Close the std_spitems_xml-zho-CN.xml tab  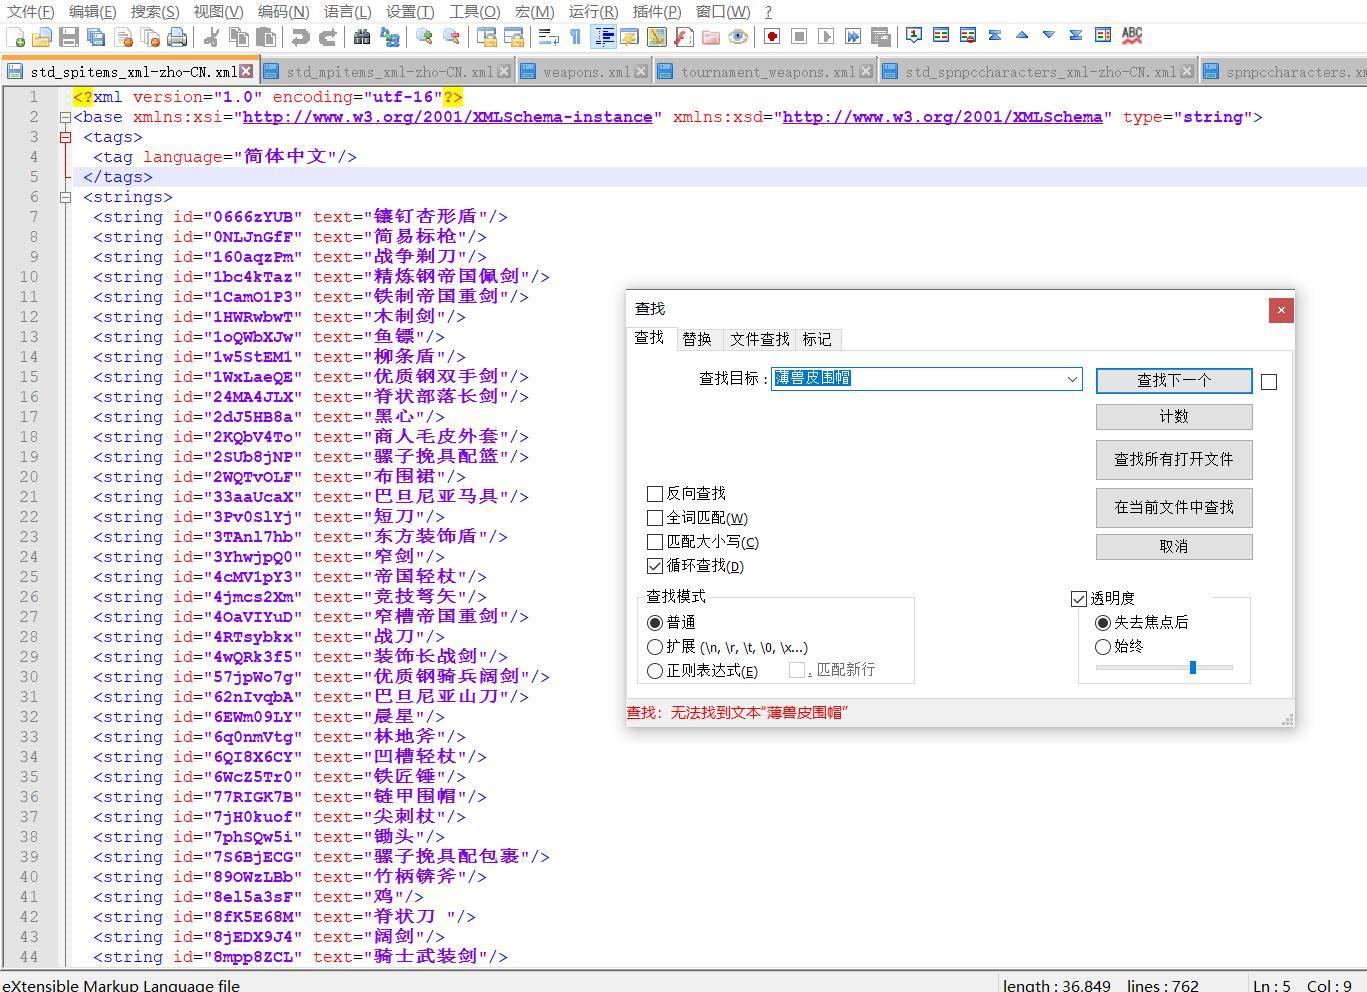click(x=246, y=72)
